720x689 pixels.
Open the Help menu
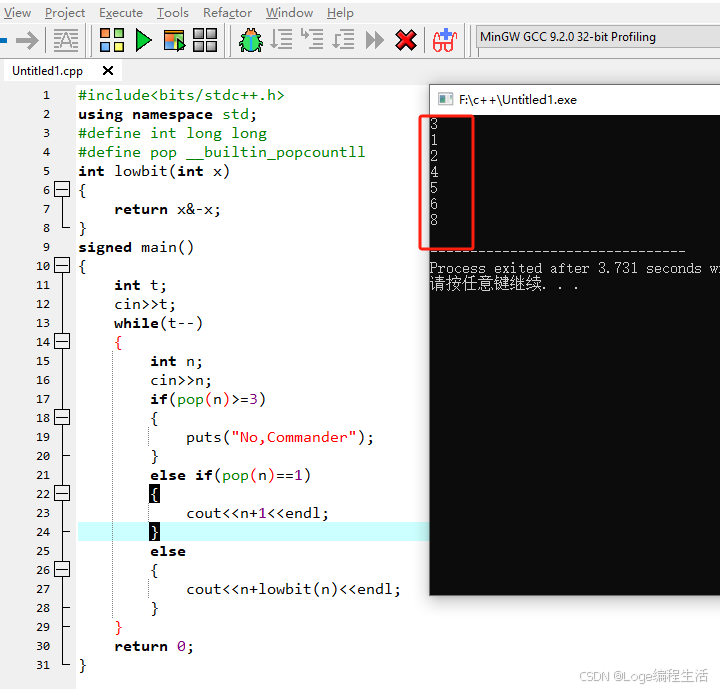pyautogui.click(x=340, y=13)
